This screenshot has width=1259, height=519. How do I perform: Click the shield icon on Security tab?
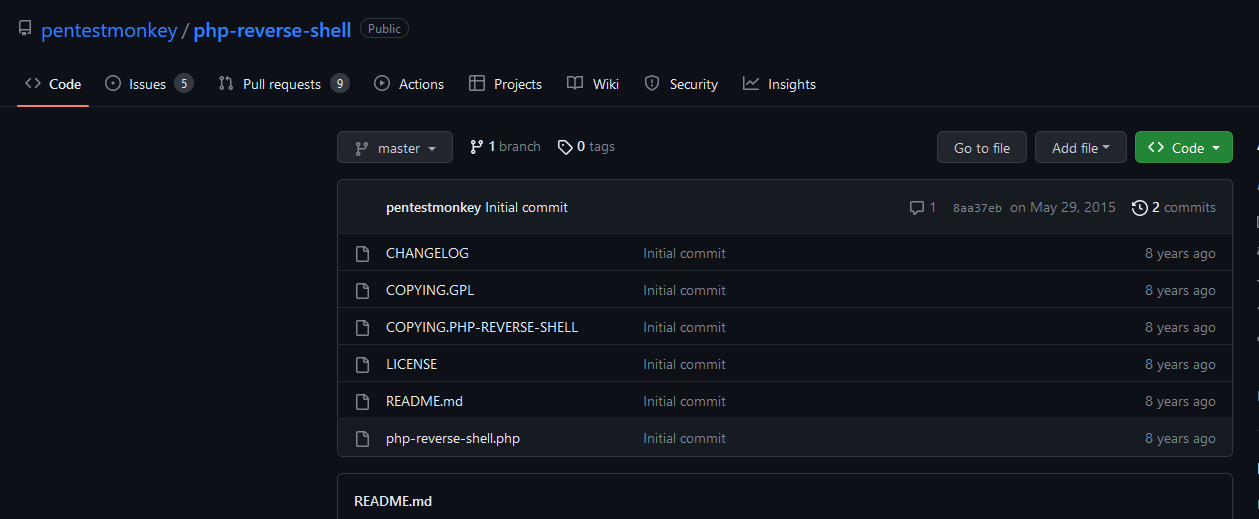(x=652, y=84)
